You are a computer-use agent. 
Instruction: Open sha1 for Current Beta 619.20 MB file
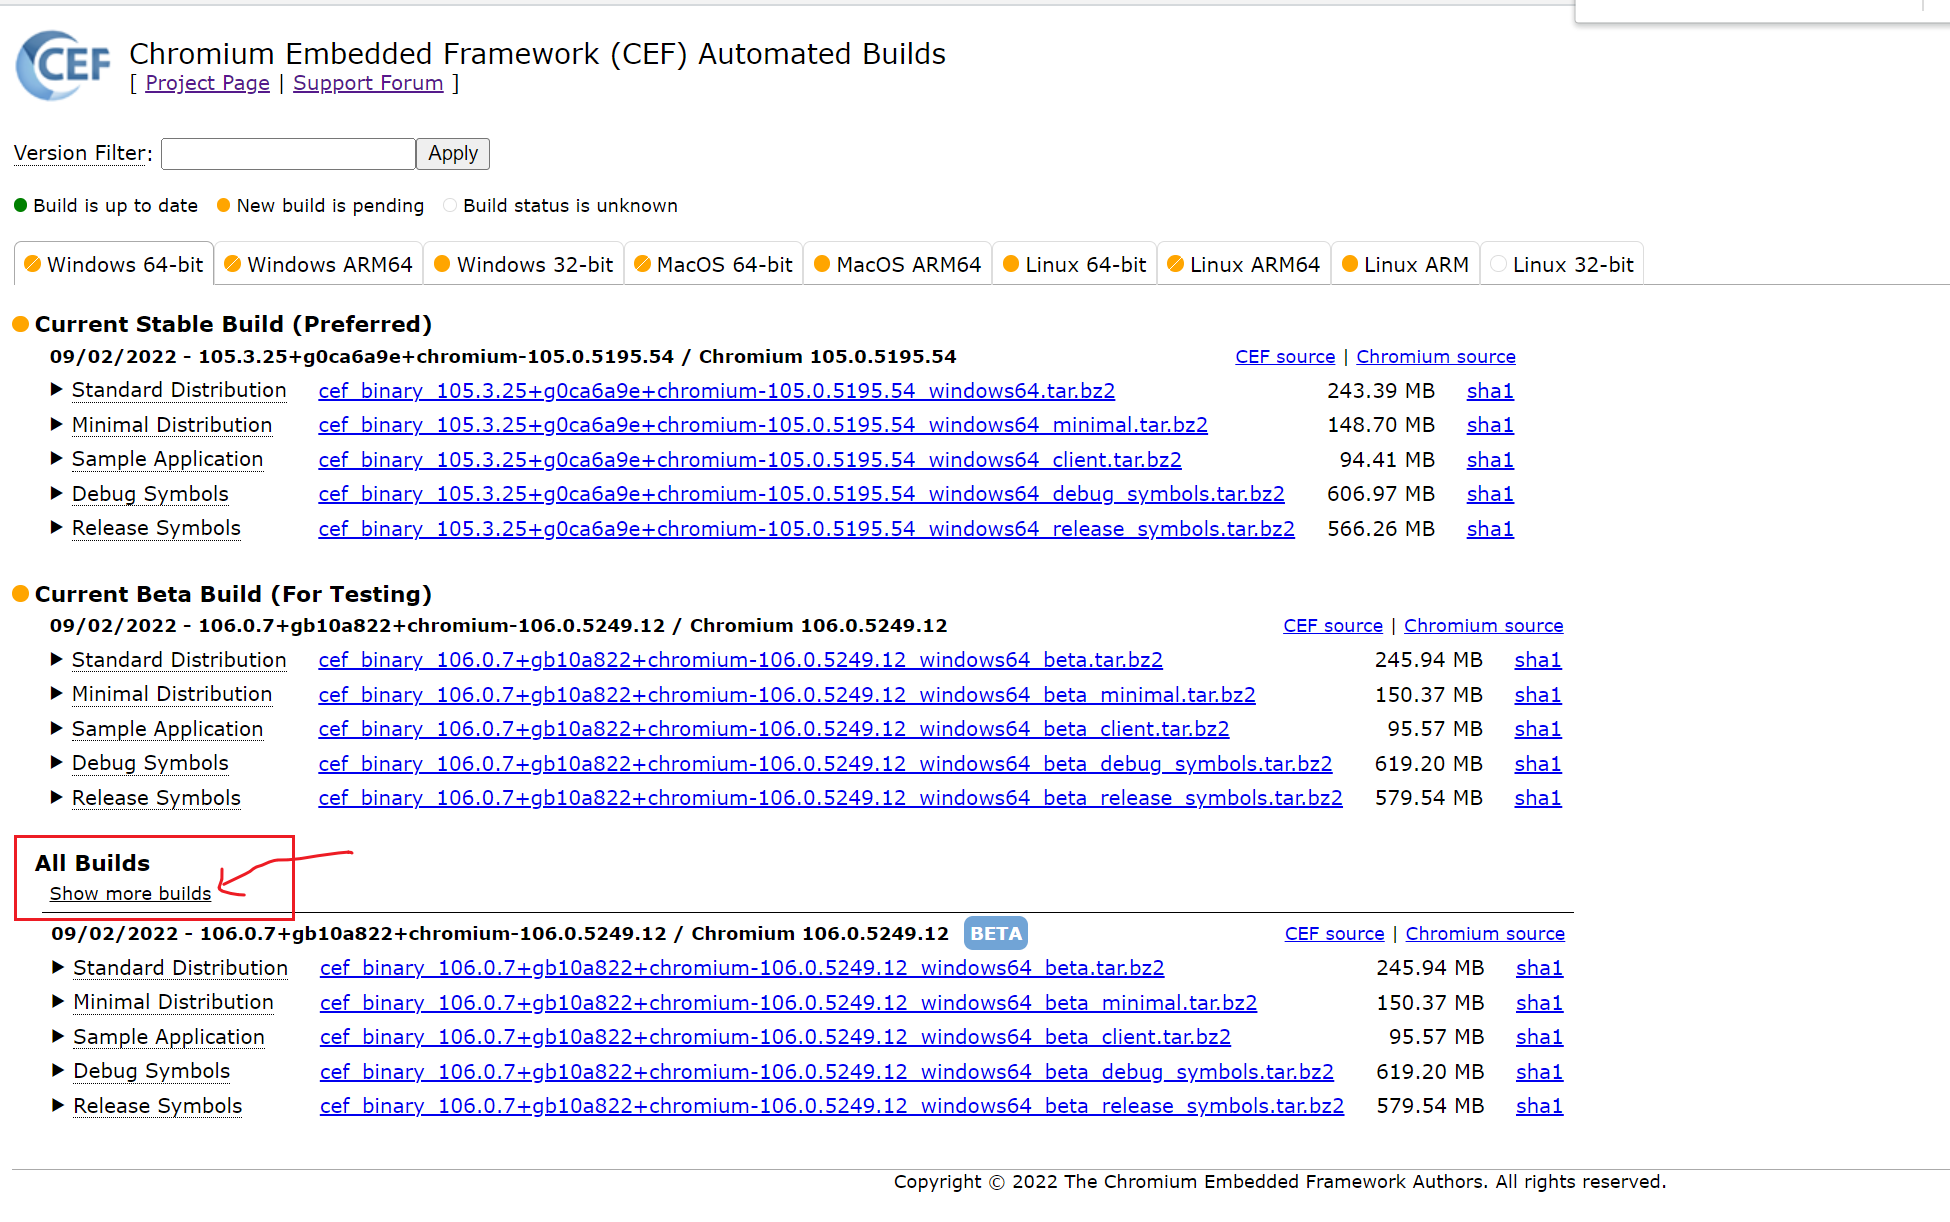coord(1538,764)
